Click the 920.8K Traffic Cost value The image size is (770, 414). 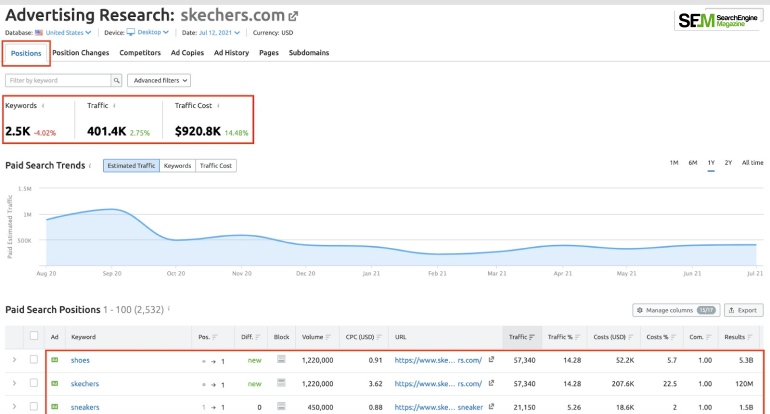tap(198, 131)
